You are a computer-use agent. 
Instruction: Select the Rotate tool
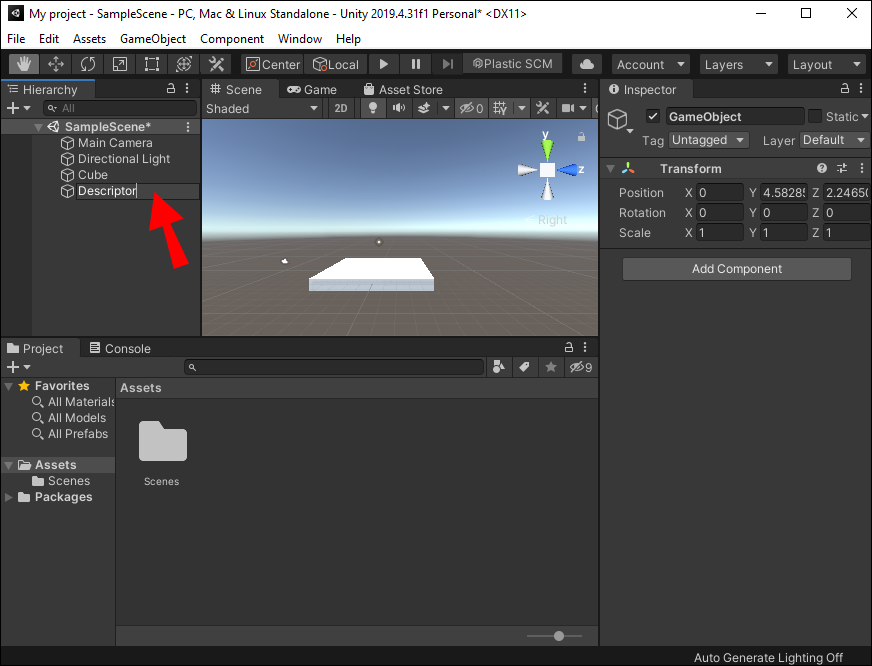pos(88,64)
